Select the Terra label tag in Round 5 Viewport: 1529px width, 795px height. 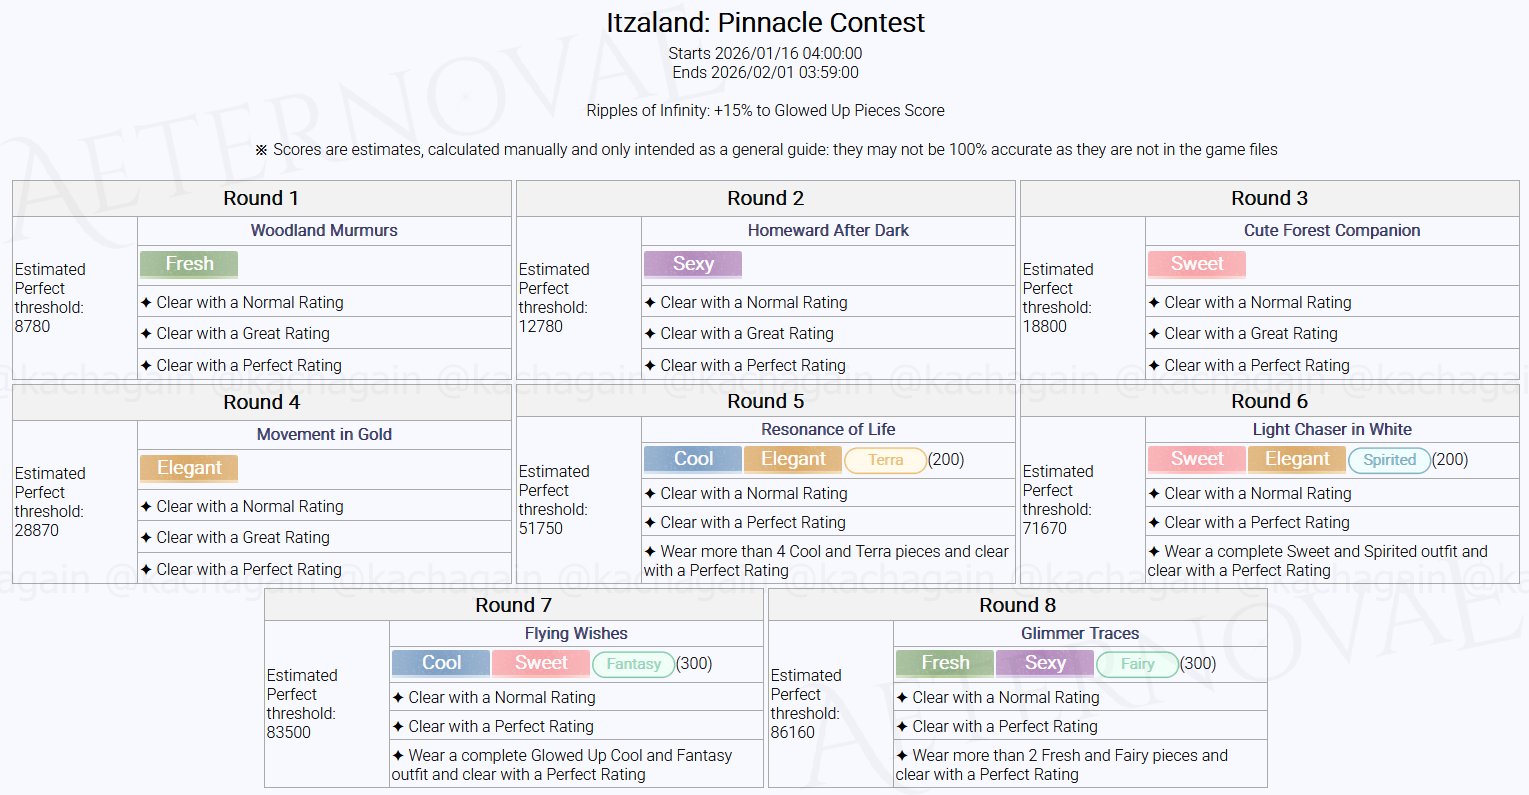pos(885,460)
